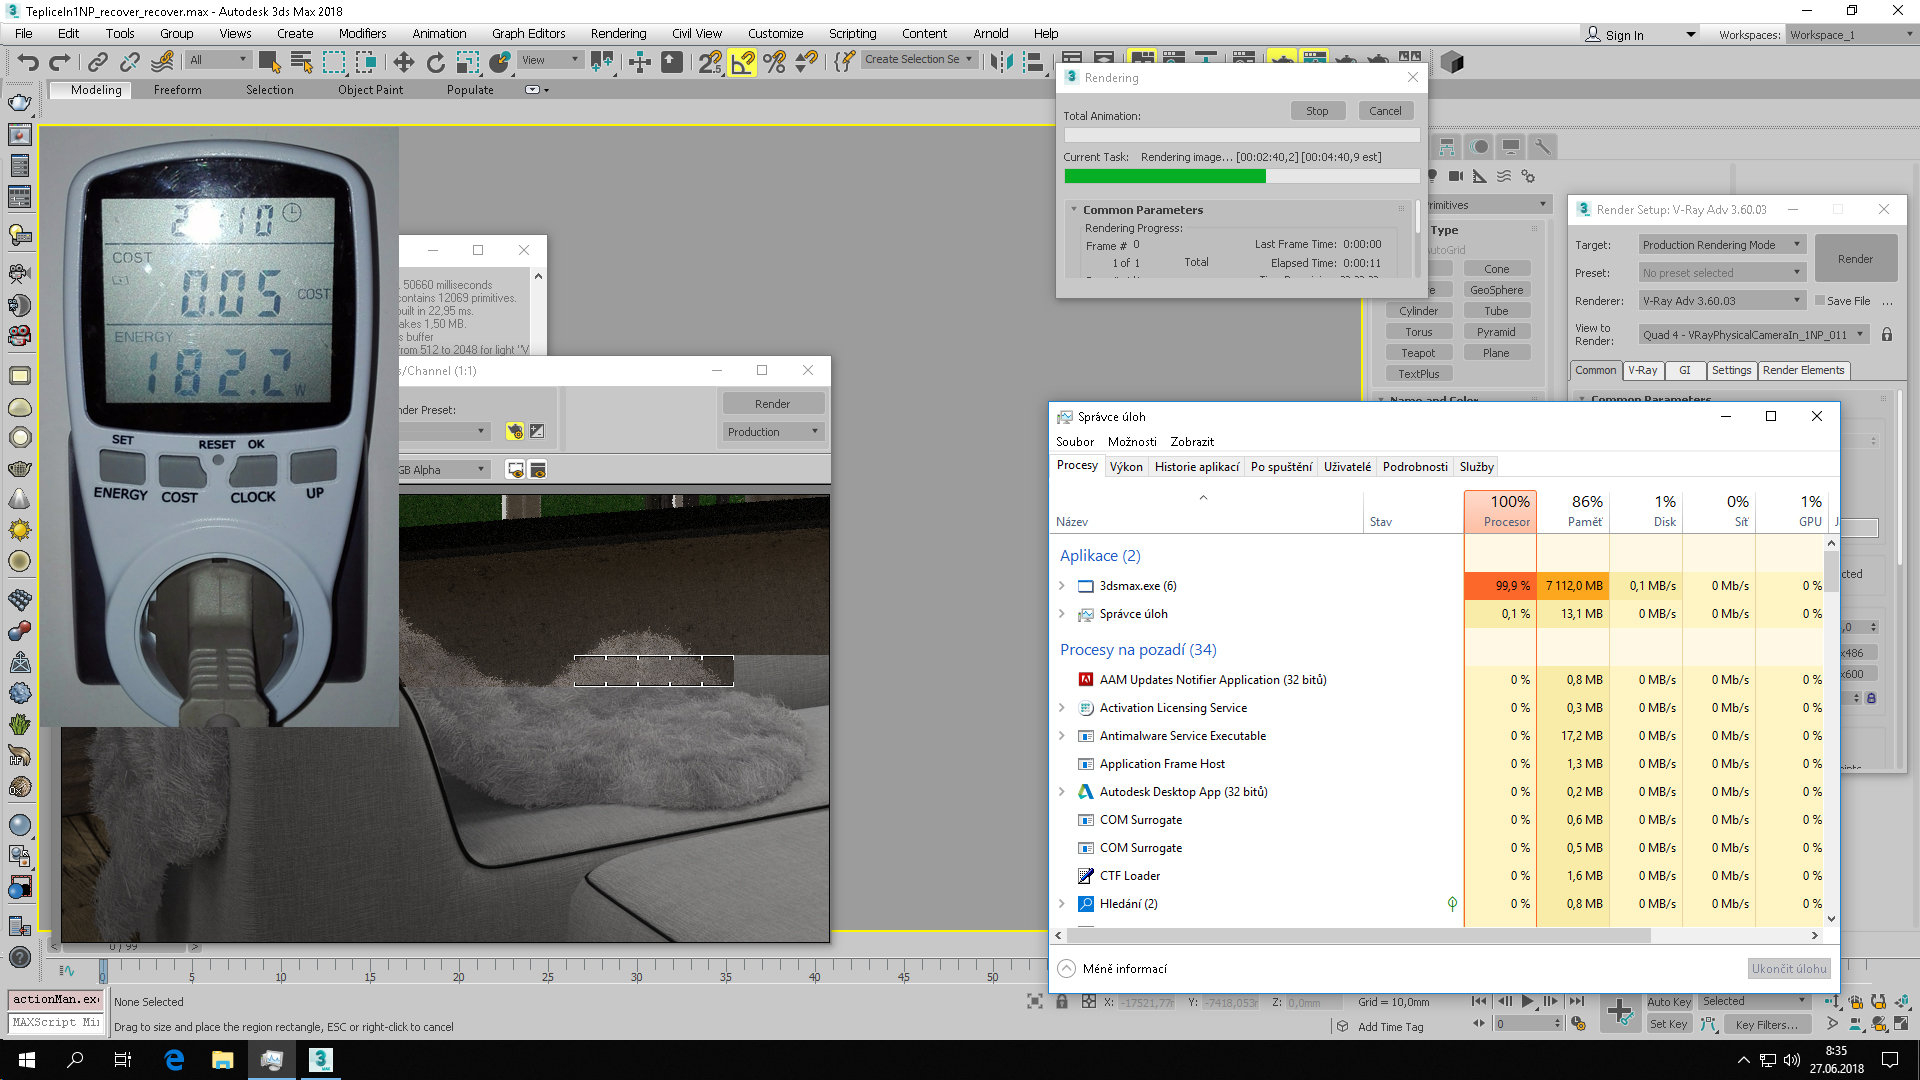
Task: Activate the Select and Scale tool
Action: (x=468, y=62)
